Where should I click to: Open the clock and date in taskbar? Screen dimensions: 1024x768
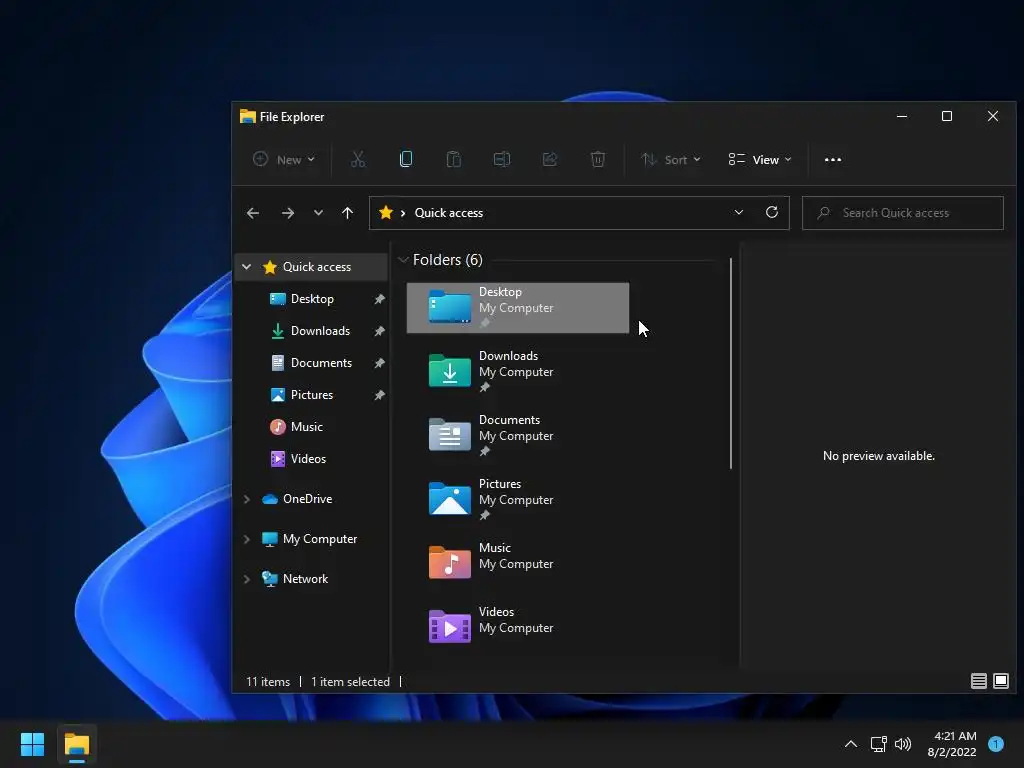coord(952,744)
